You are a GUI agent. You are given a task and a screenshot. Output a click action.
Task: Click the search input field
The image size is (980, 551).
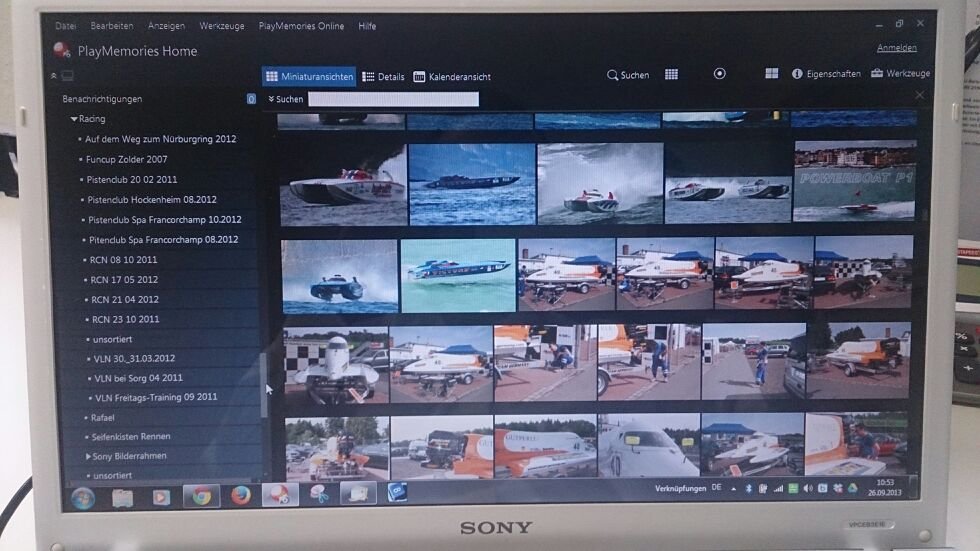click(x=394, y=99)
